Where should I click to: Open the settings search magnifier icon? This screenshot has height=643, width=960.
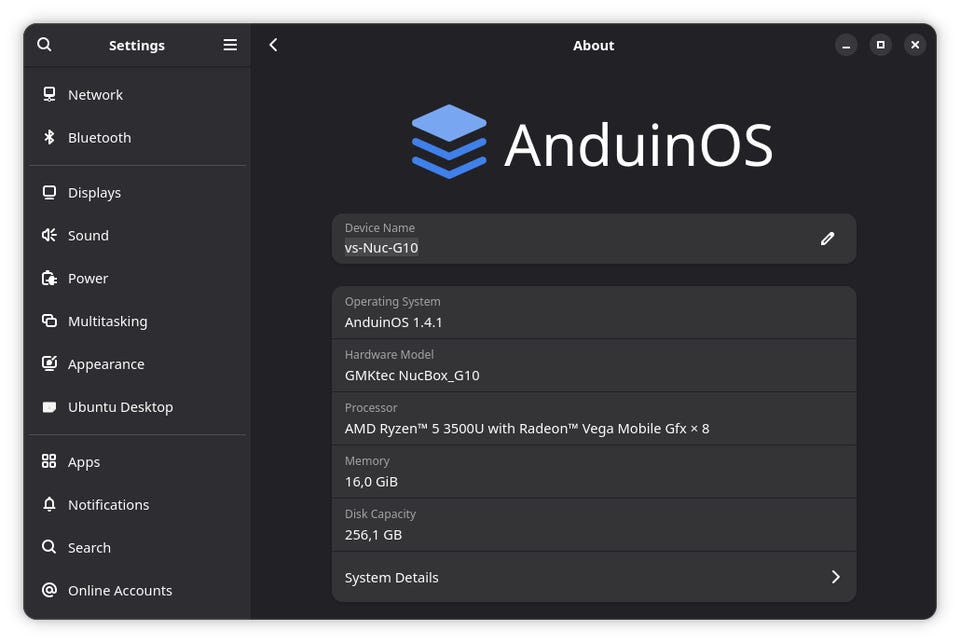tap(44, 45)
